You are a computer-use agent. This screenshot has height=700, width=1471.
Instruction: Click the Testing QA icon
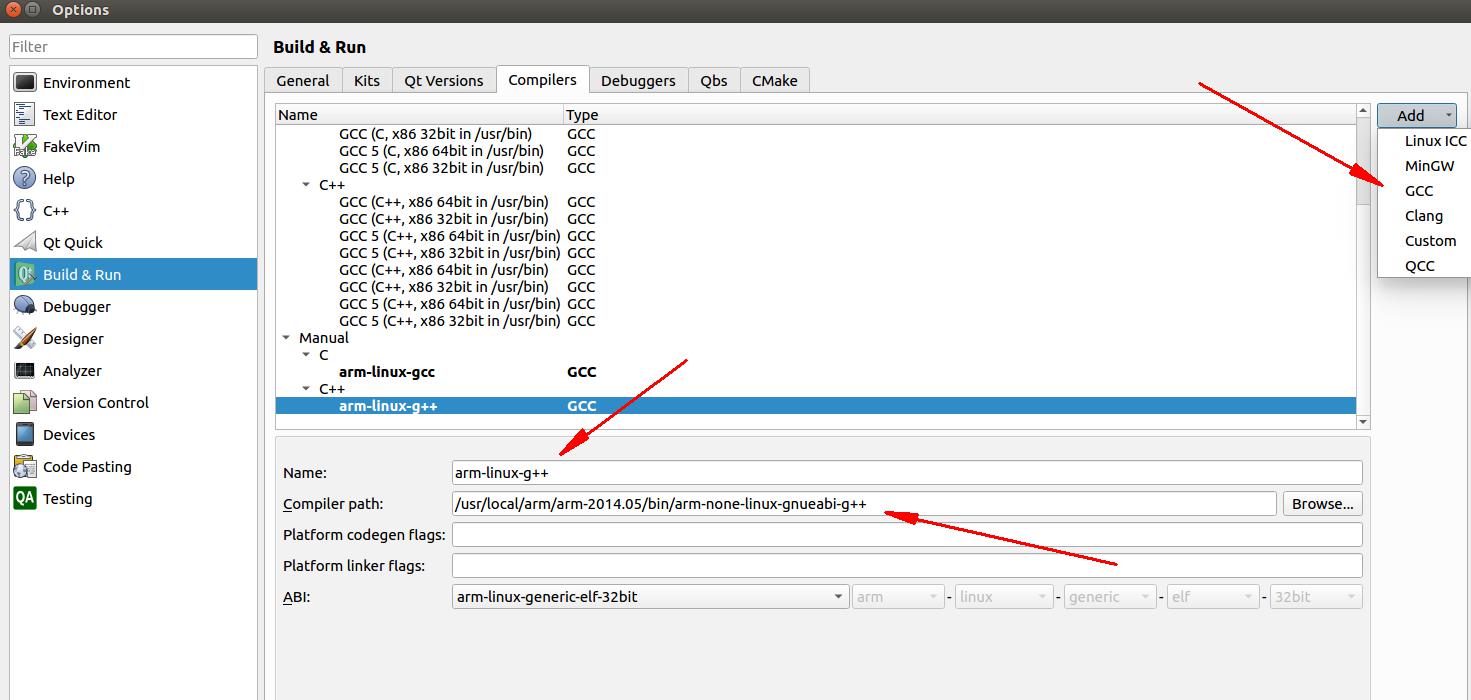[25, 499]
